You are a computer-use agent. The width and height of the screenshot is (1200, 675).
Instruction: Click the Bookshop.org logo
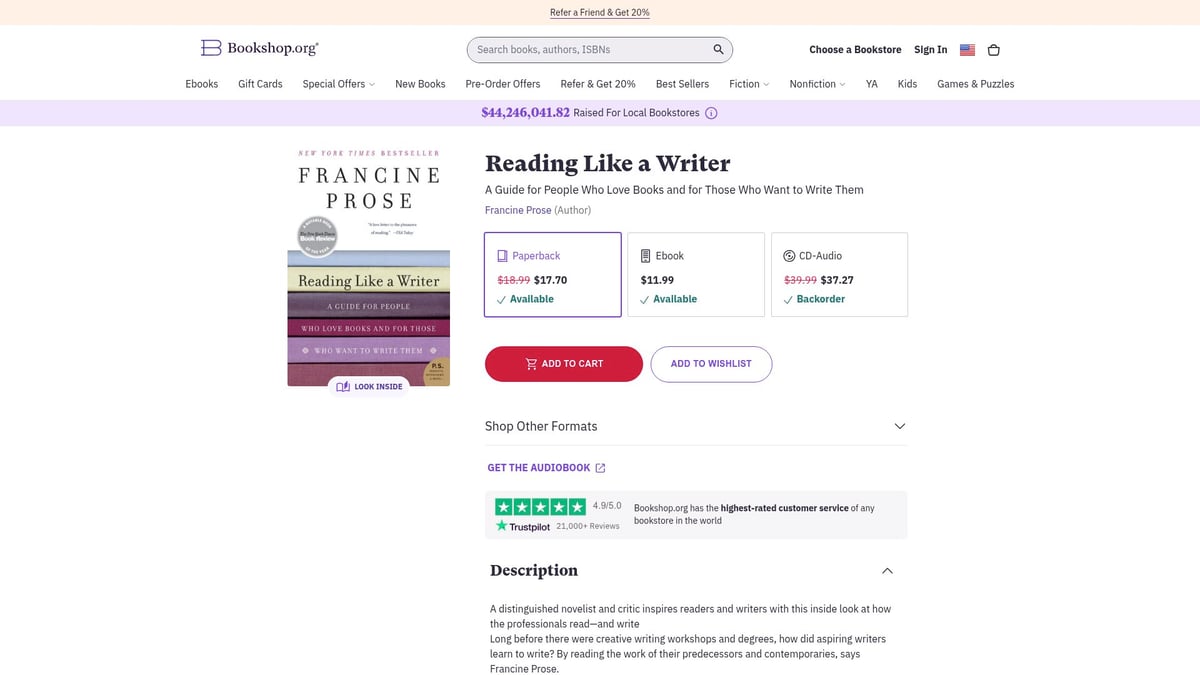coord(259,47)
